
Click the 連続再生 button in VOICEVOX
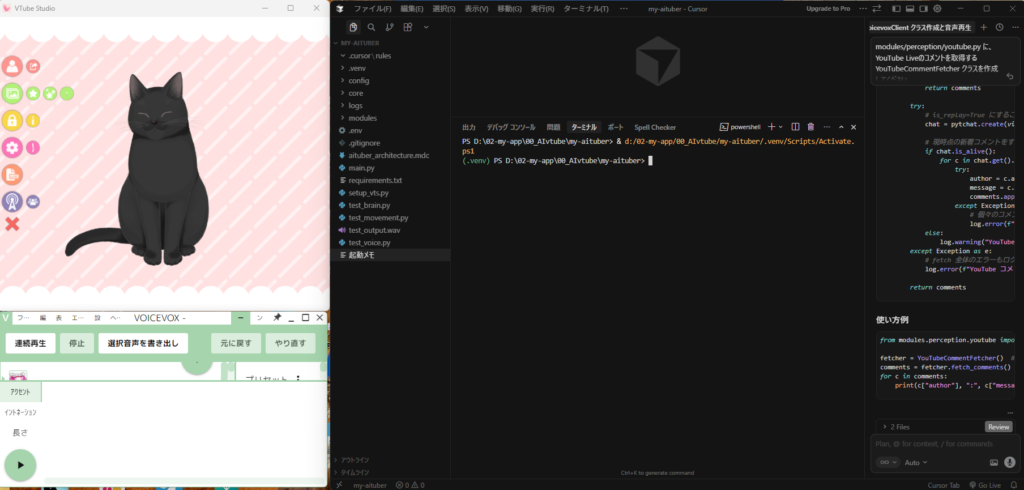tap(36, 343)
